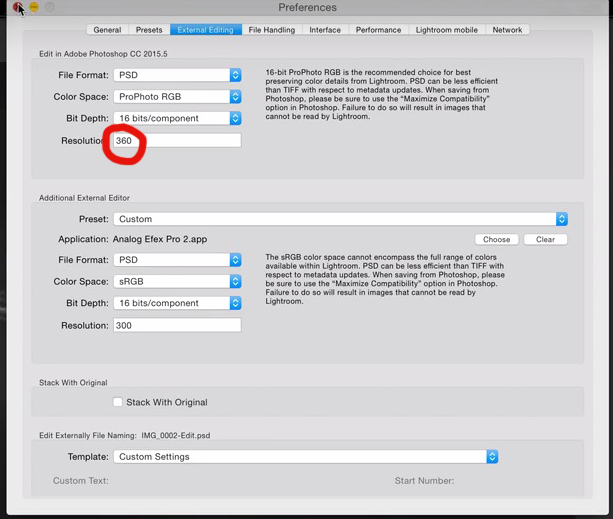Expand the ProPhoto RGB Color Space dropdown
This screenshot has height=519, width=613.
(x=178, y=97)
